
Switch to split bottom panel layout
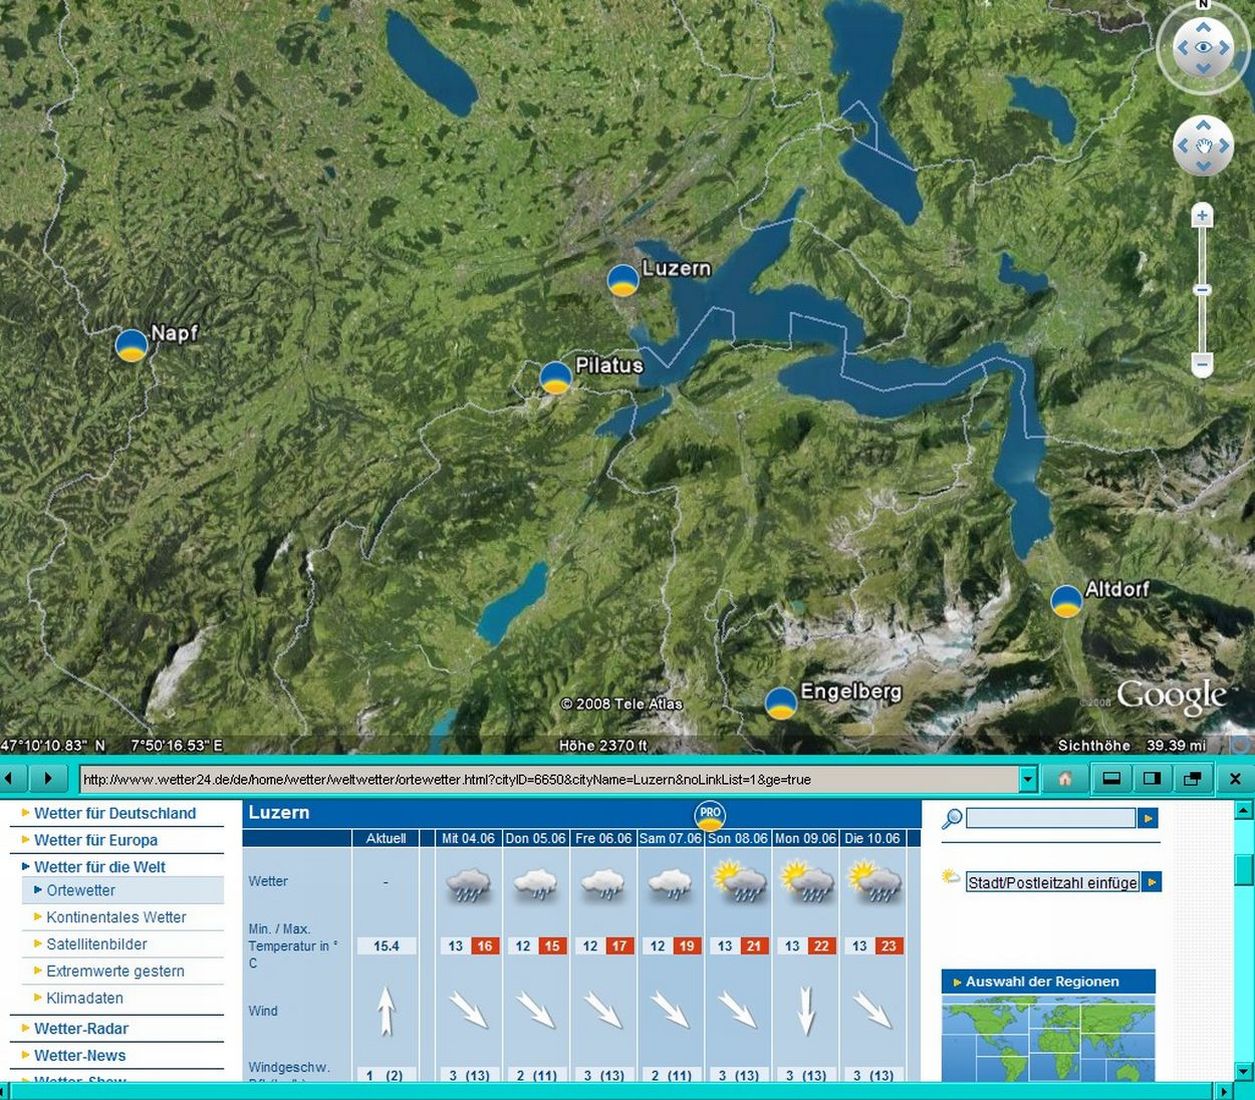coord(1111,779)
